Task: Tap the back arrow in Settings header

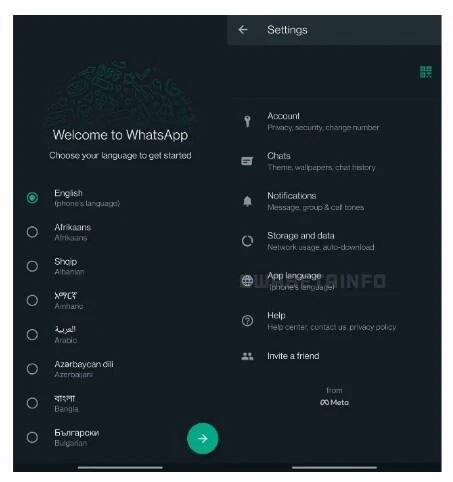Action: tap(243, 30)
